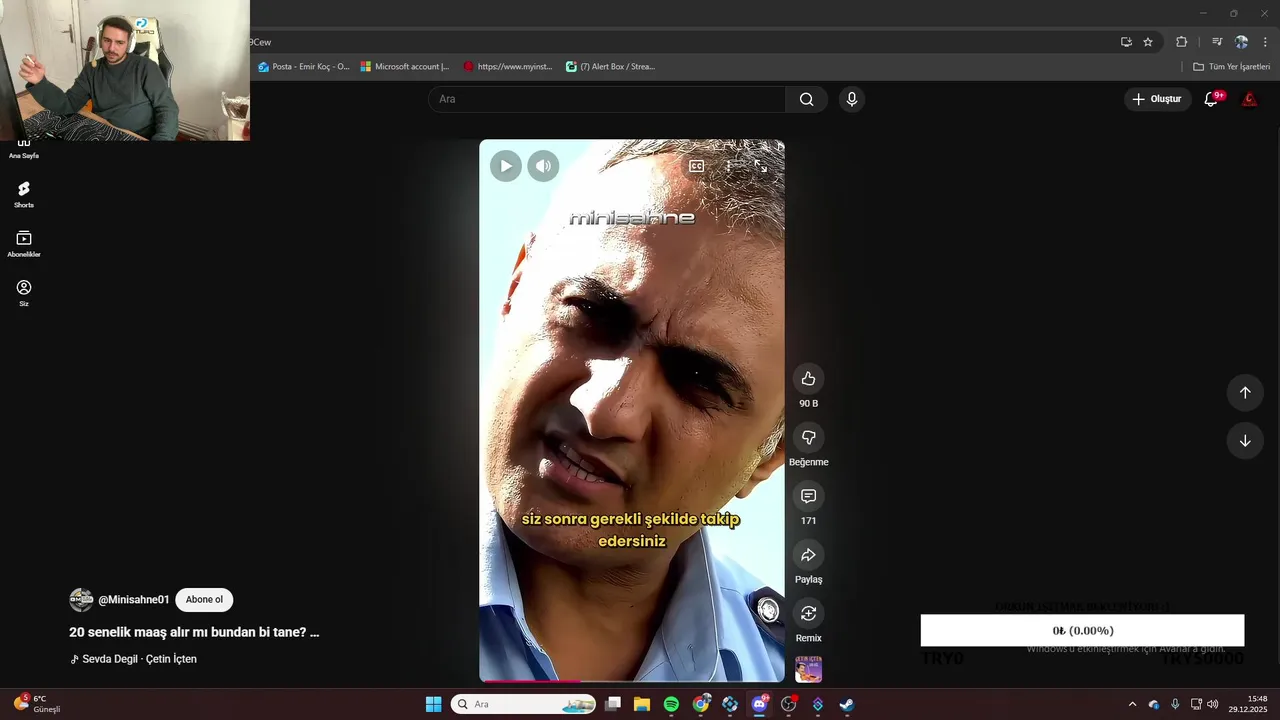1280x720 pixels.
Task: Open the Posta - Emir Koç bookmark
Action: [x=303, y=67]
